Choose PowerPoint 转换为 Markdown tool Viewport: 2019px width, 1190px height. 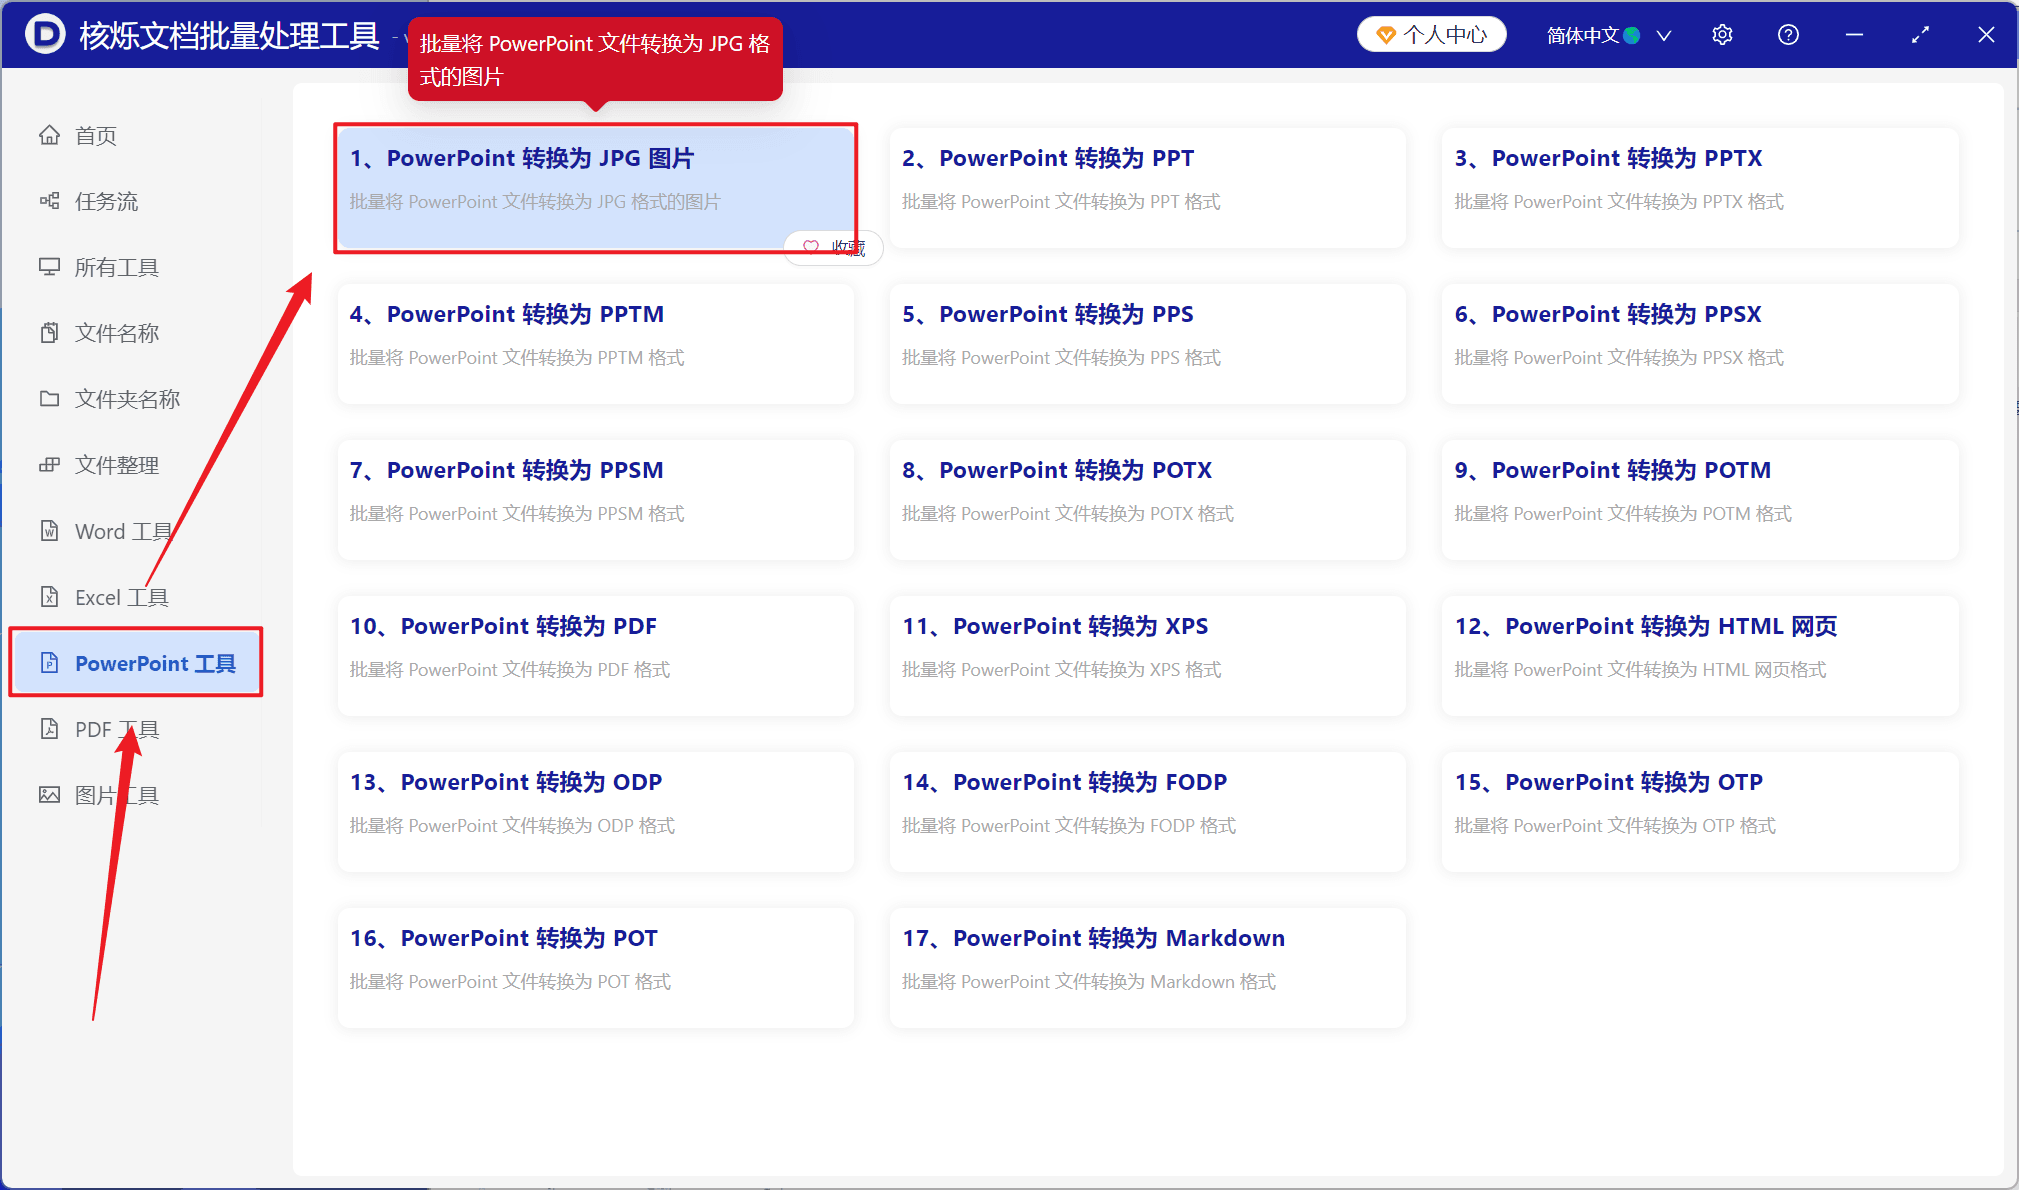1148,968
